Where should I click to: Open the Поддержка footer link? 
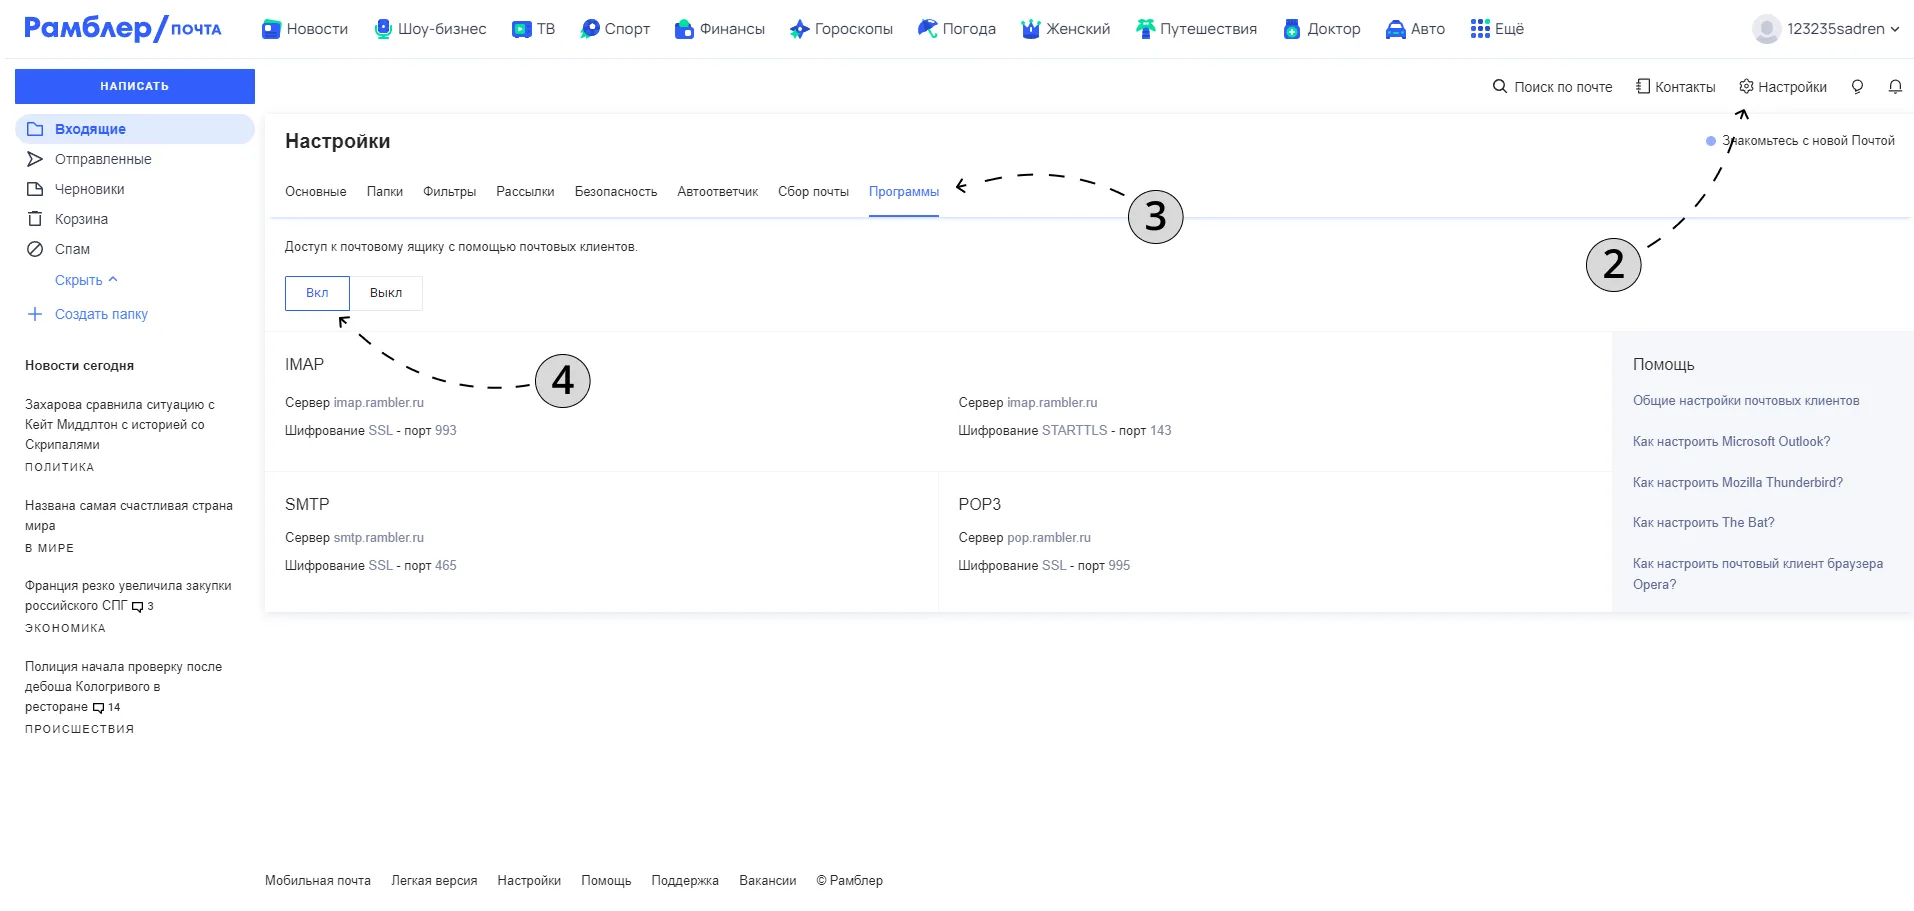tap(685, 881)
